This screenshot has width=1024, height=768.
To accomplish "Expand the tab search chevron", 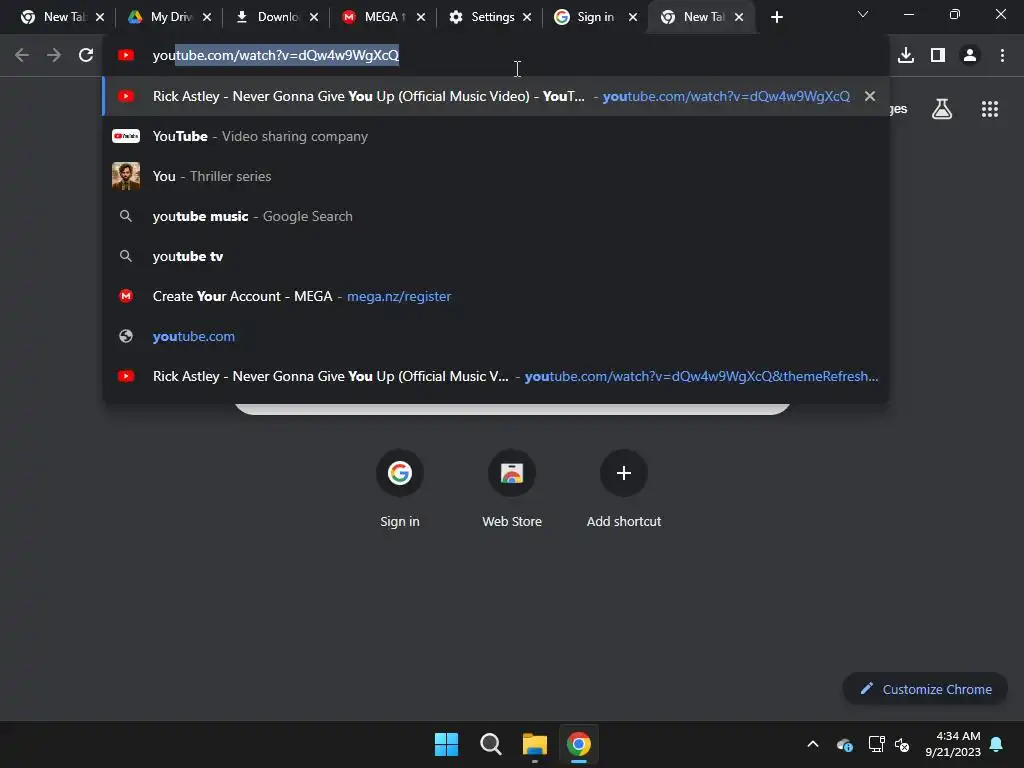I will point(863,14).
